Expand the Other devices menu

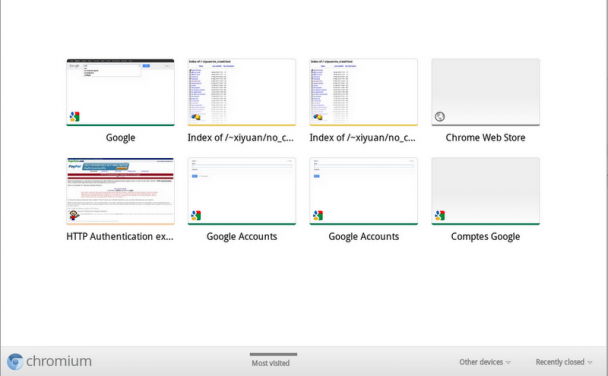485,362
